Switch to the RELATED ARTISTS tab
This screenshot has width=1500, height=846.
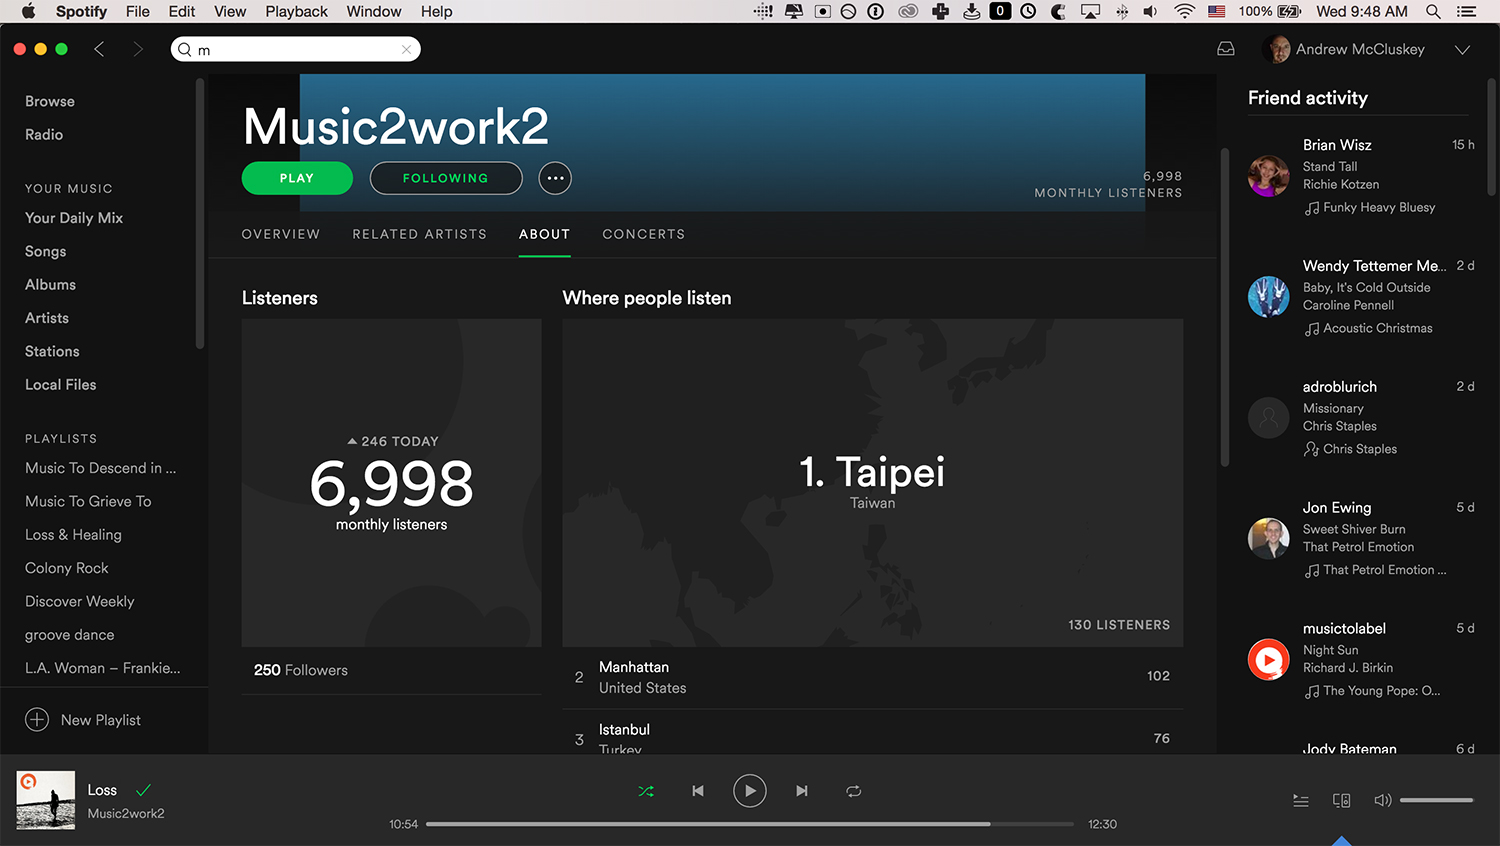(420, 234)
